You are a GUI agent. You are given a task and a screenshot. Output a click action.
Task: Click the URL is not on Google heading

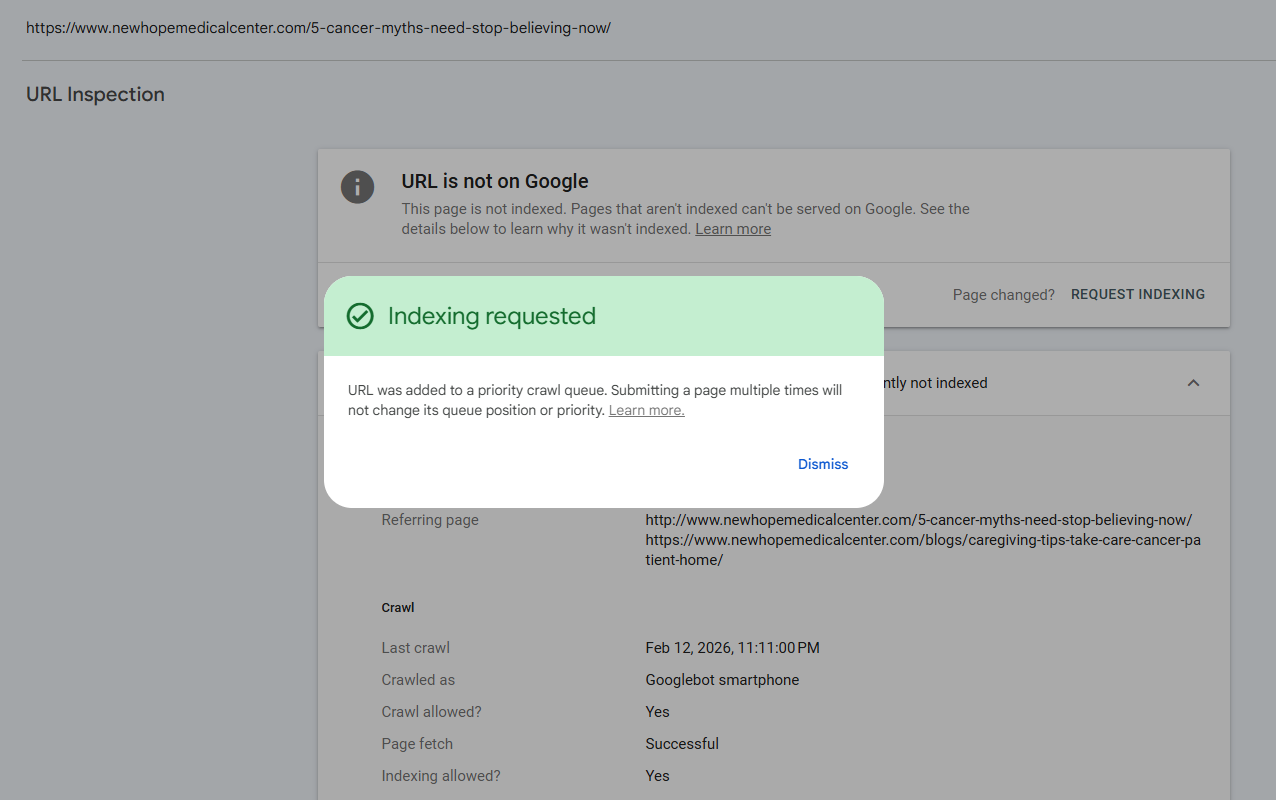tap(495, 181)
